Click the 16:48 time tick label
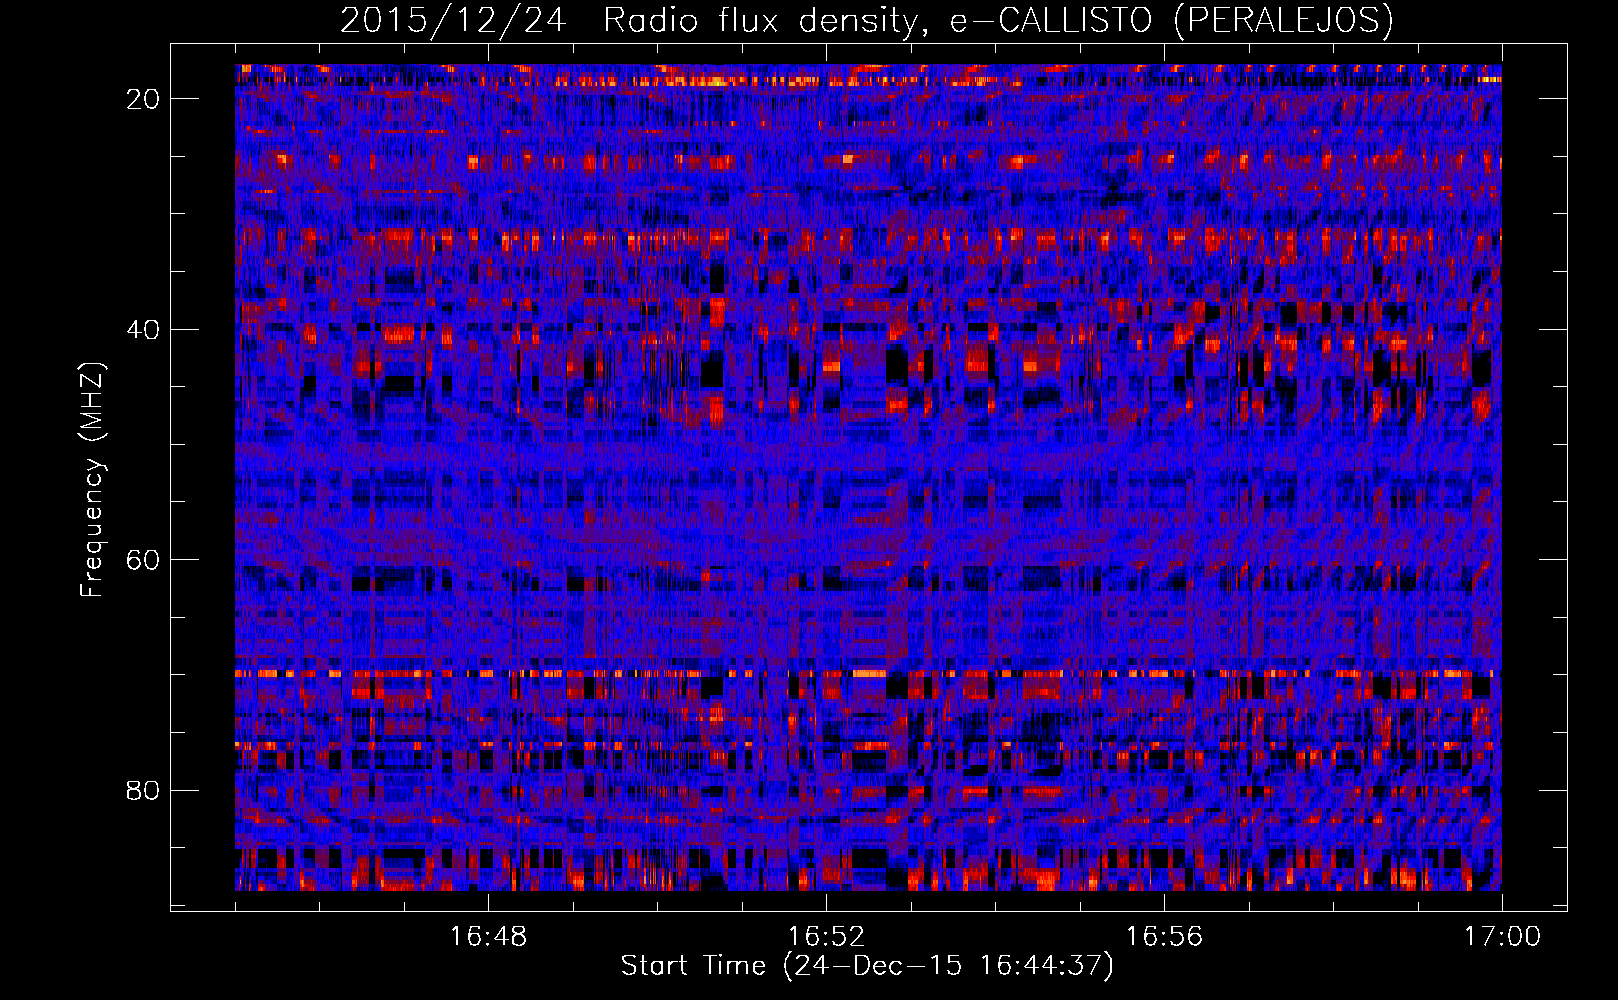The image size is (1618, 1000). [488, 937]
